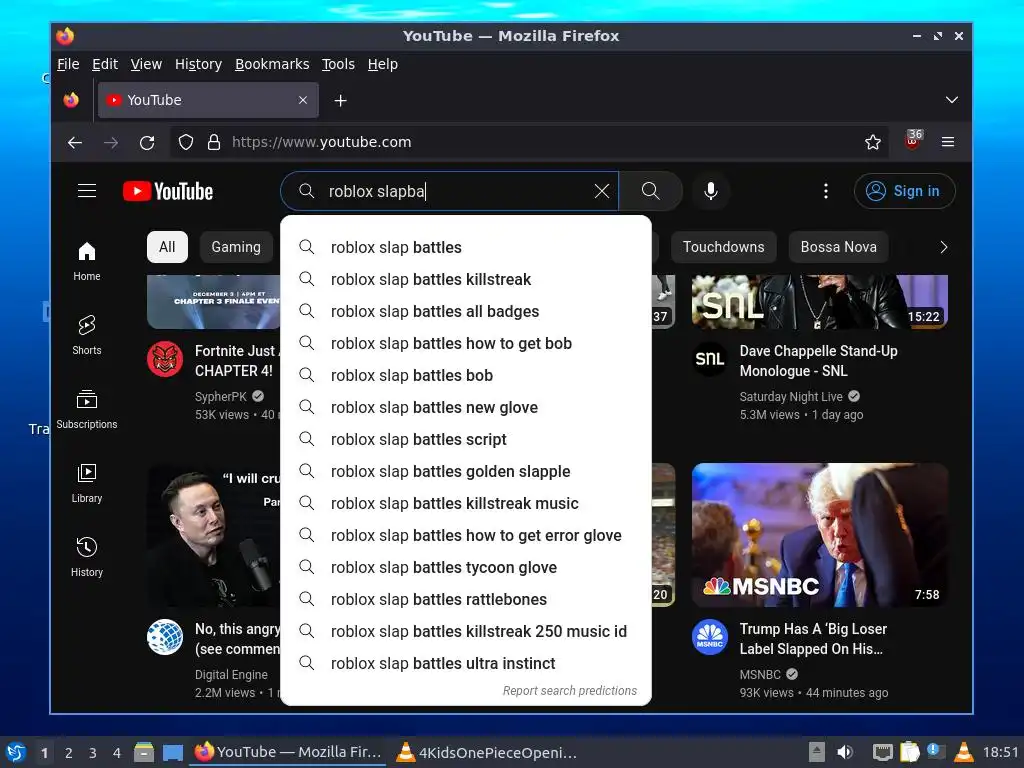The width and height of the screenshot is (1024, 768).
Task: Choose suggestion roblox slap battles script
Action: click(466, 440)
